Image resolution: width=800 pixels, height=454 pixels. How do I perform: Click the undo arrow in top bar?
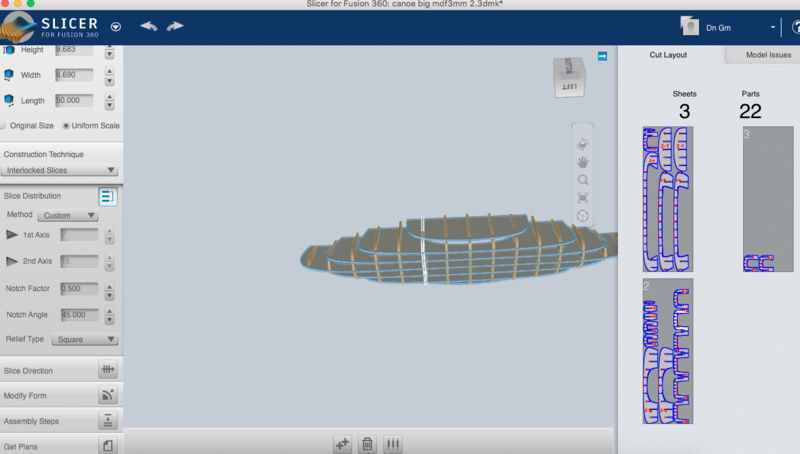[x=149, y=26]
